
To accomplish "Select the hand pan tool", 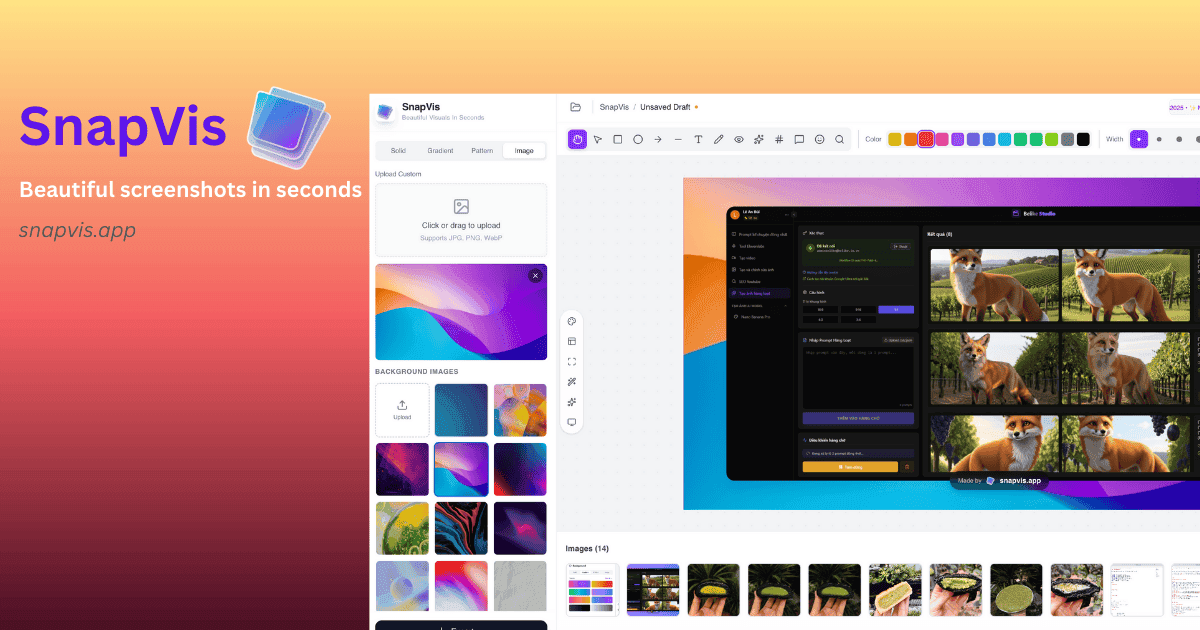I will (577, 139).
